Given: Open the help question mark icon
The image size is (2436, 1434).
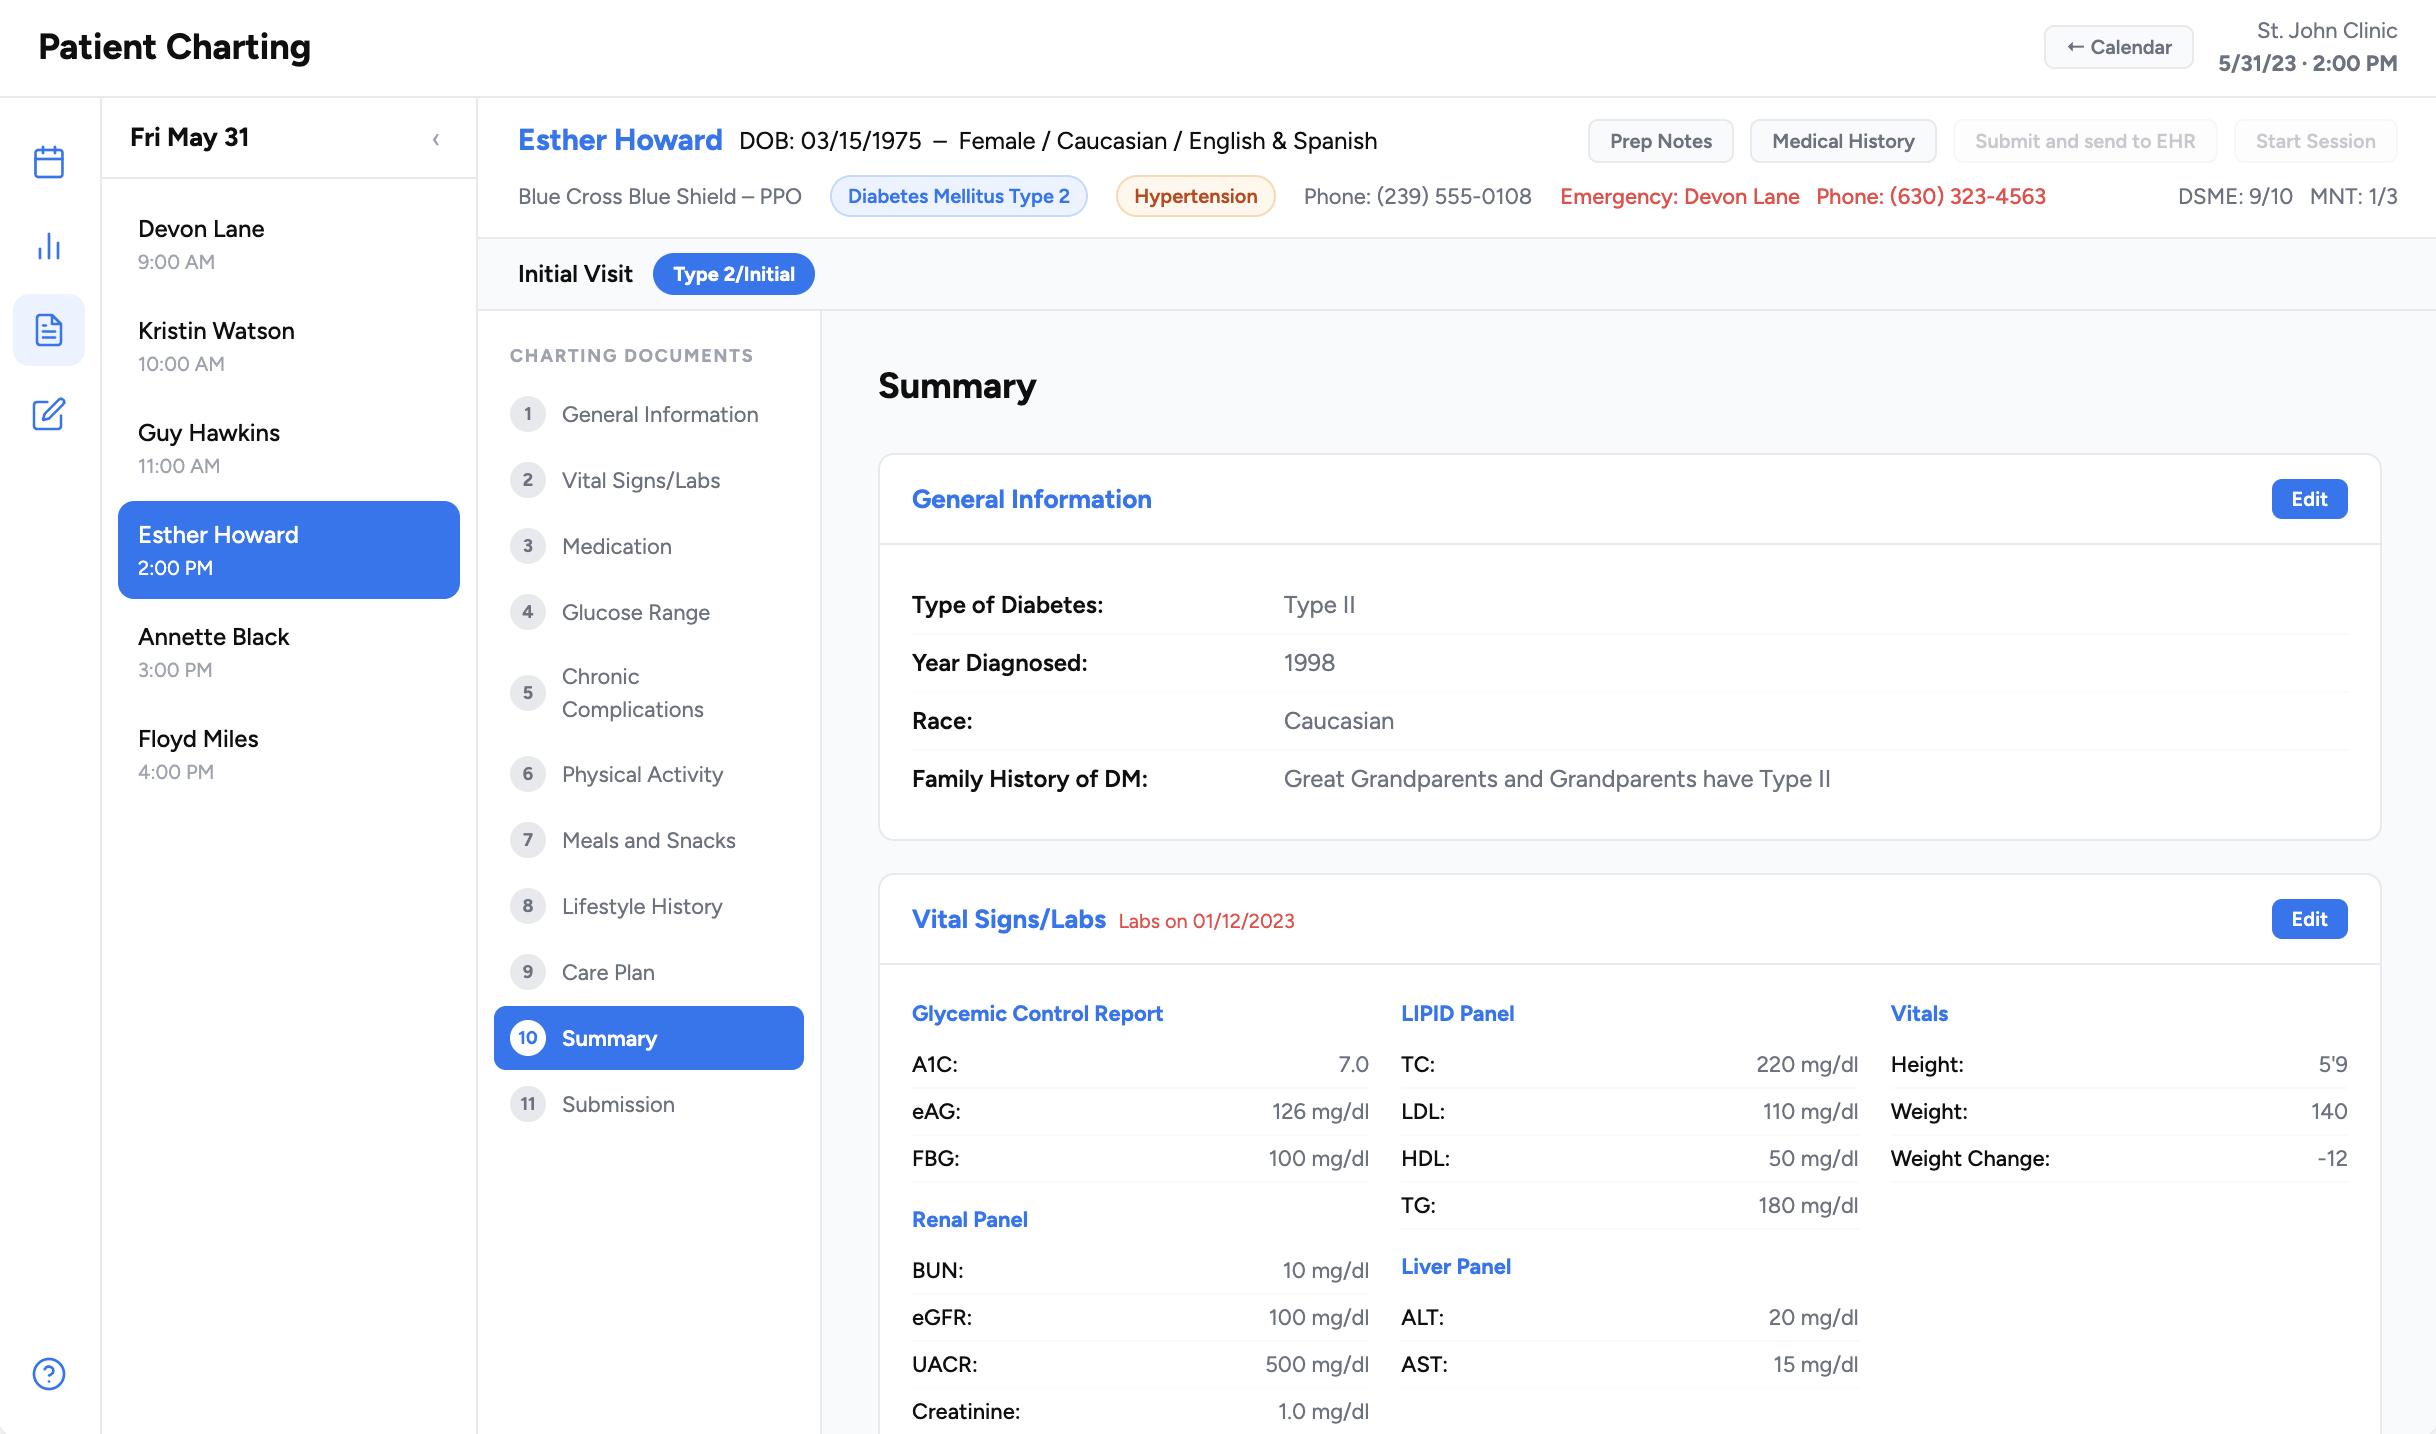Looking at the screenshot, I should click(49, 1374).
